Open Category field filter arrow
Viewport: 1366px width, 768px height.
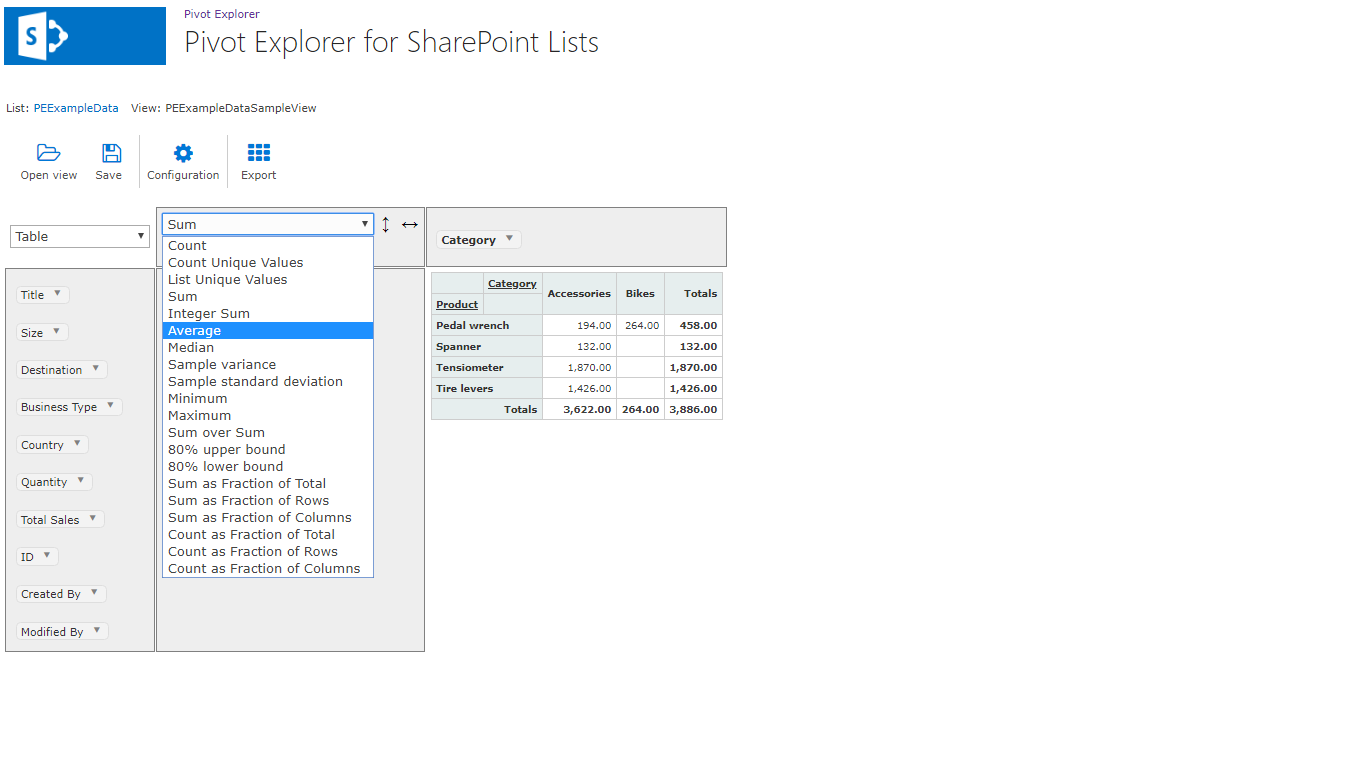point(509,238)
